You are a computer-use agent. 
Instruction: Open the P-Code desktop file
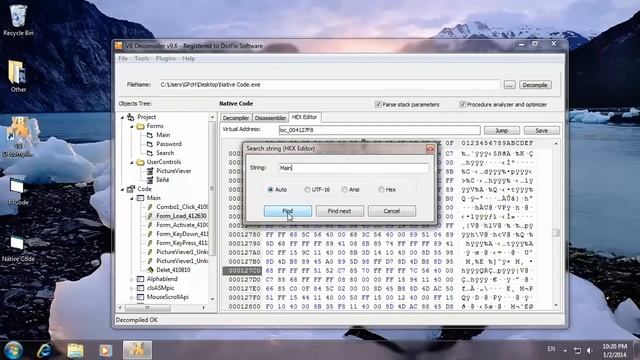pos(18,191)
